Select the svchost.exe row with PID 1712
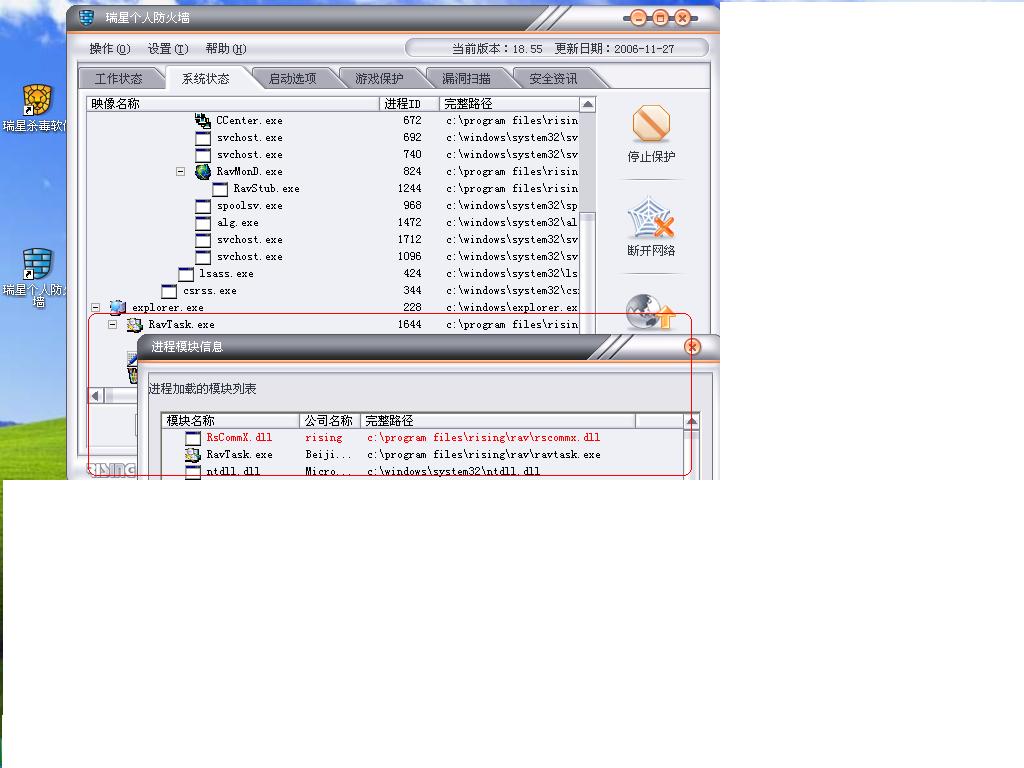Image resolution: width=1024 pixels, height=768 pixels. coord(332,240)
